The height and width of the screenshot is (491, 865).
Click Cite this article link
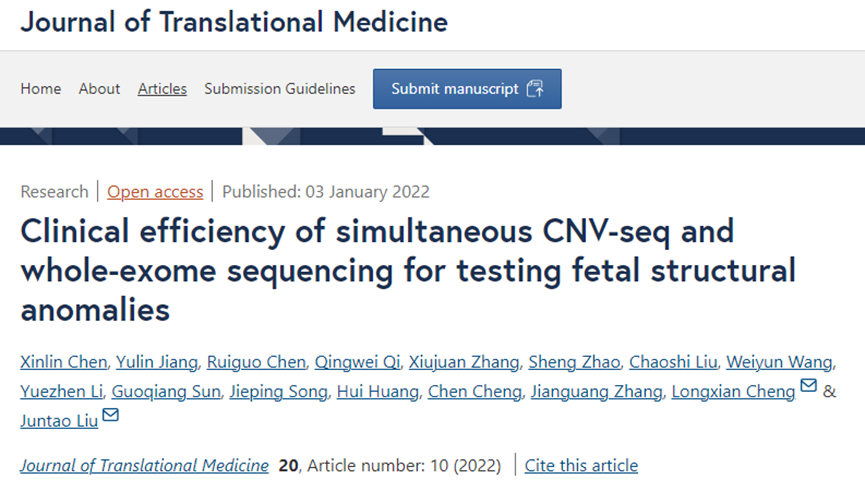click(581, 465)
